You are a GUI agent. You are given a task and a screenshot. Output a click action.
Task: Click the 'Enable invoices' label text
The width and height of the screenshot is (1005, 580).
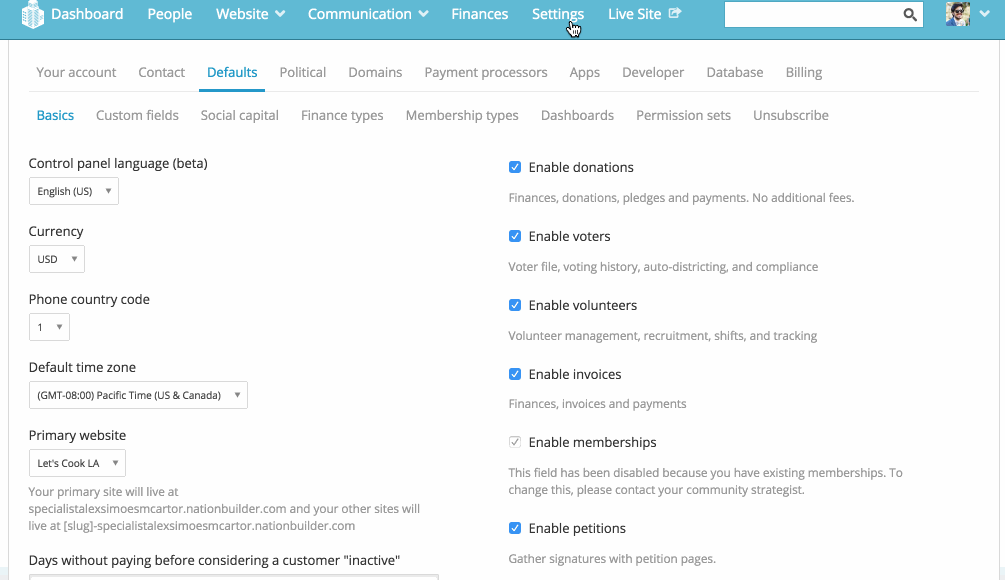point(575,374)
